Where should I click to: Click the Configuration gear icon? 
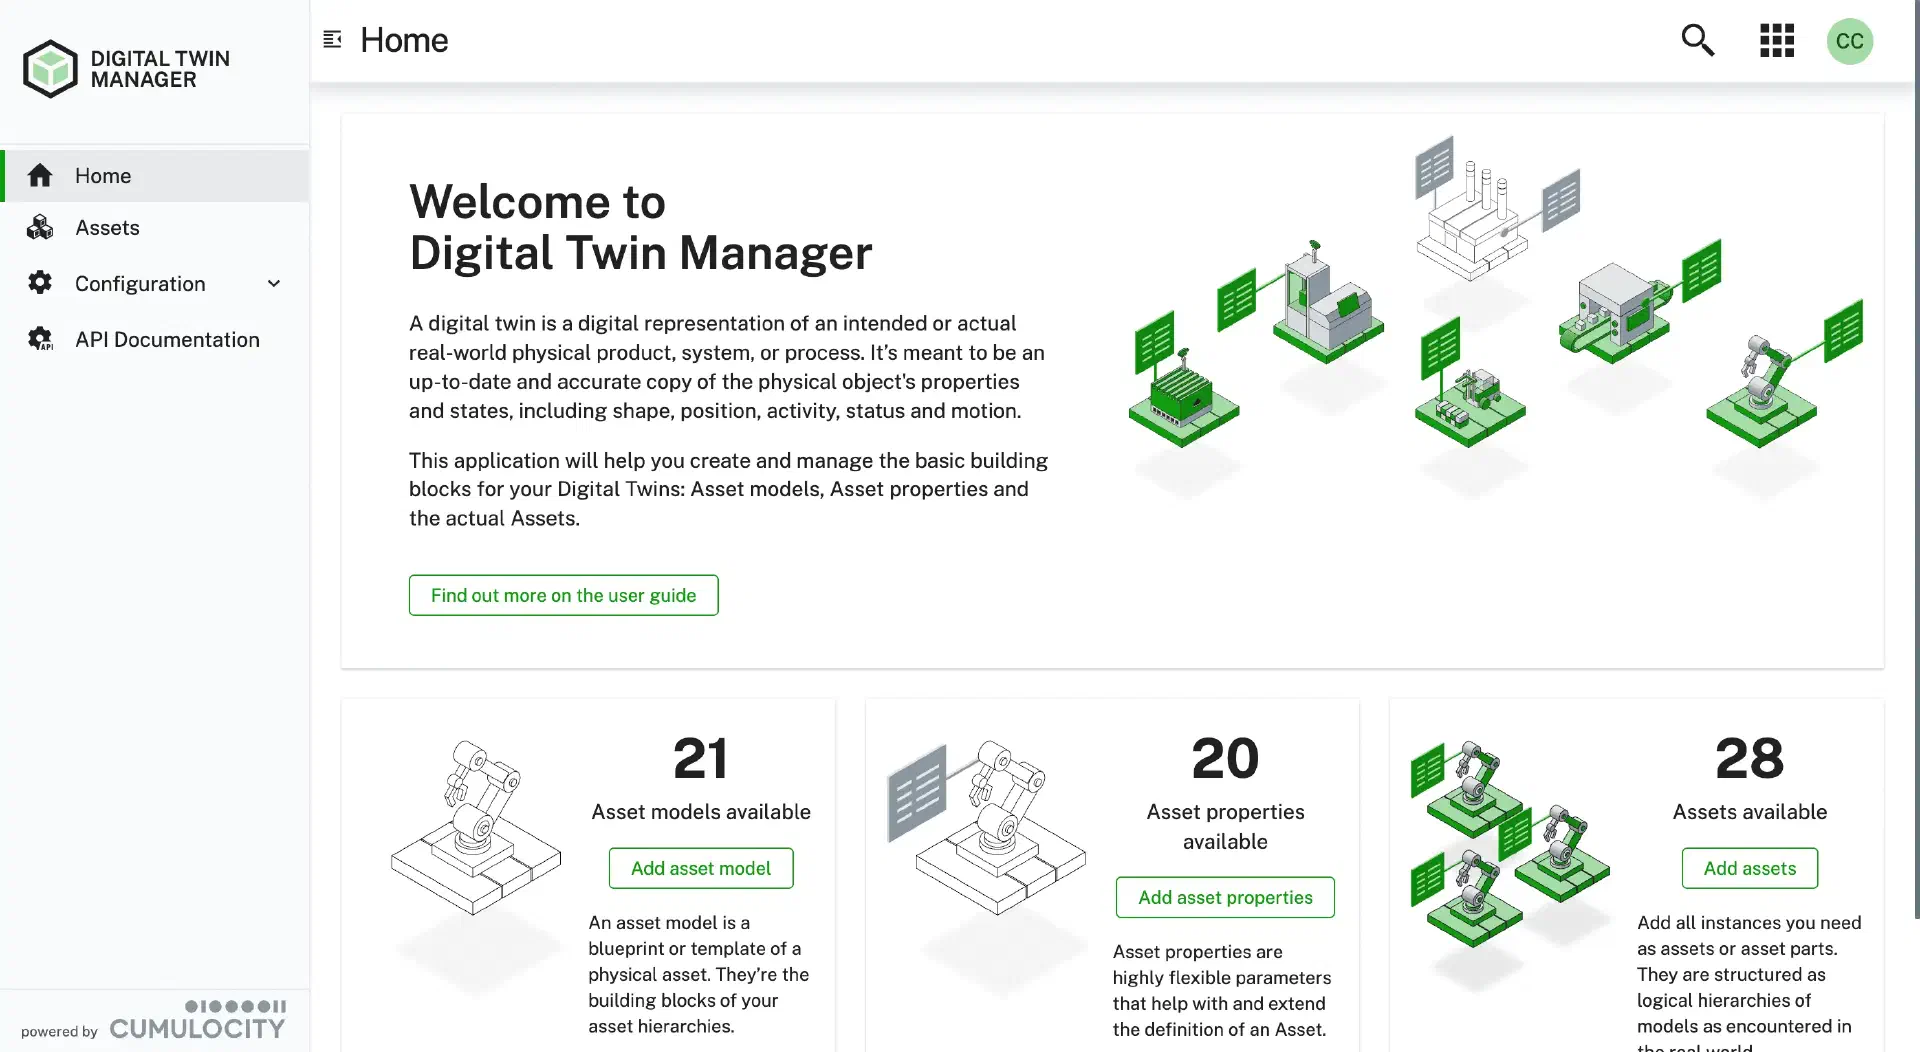(x=40, y=283)
